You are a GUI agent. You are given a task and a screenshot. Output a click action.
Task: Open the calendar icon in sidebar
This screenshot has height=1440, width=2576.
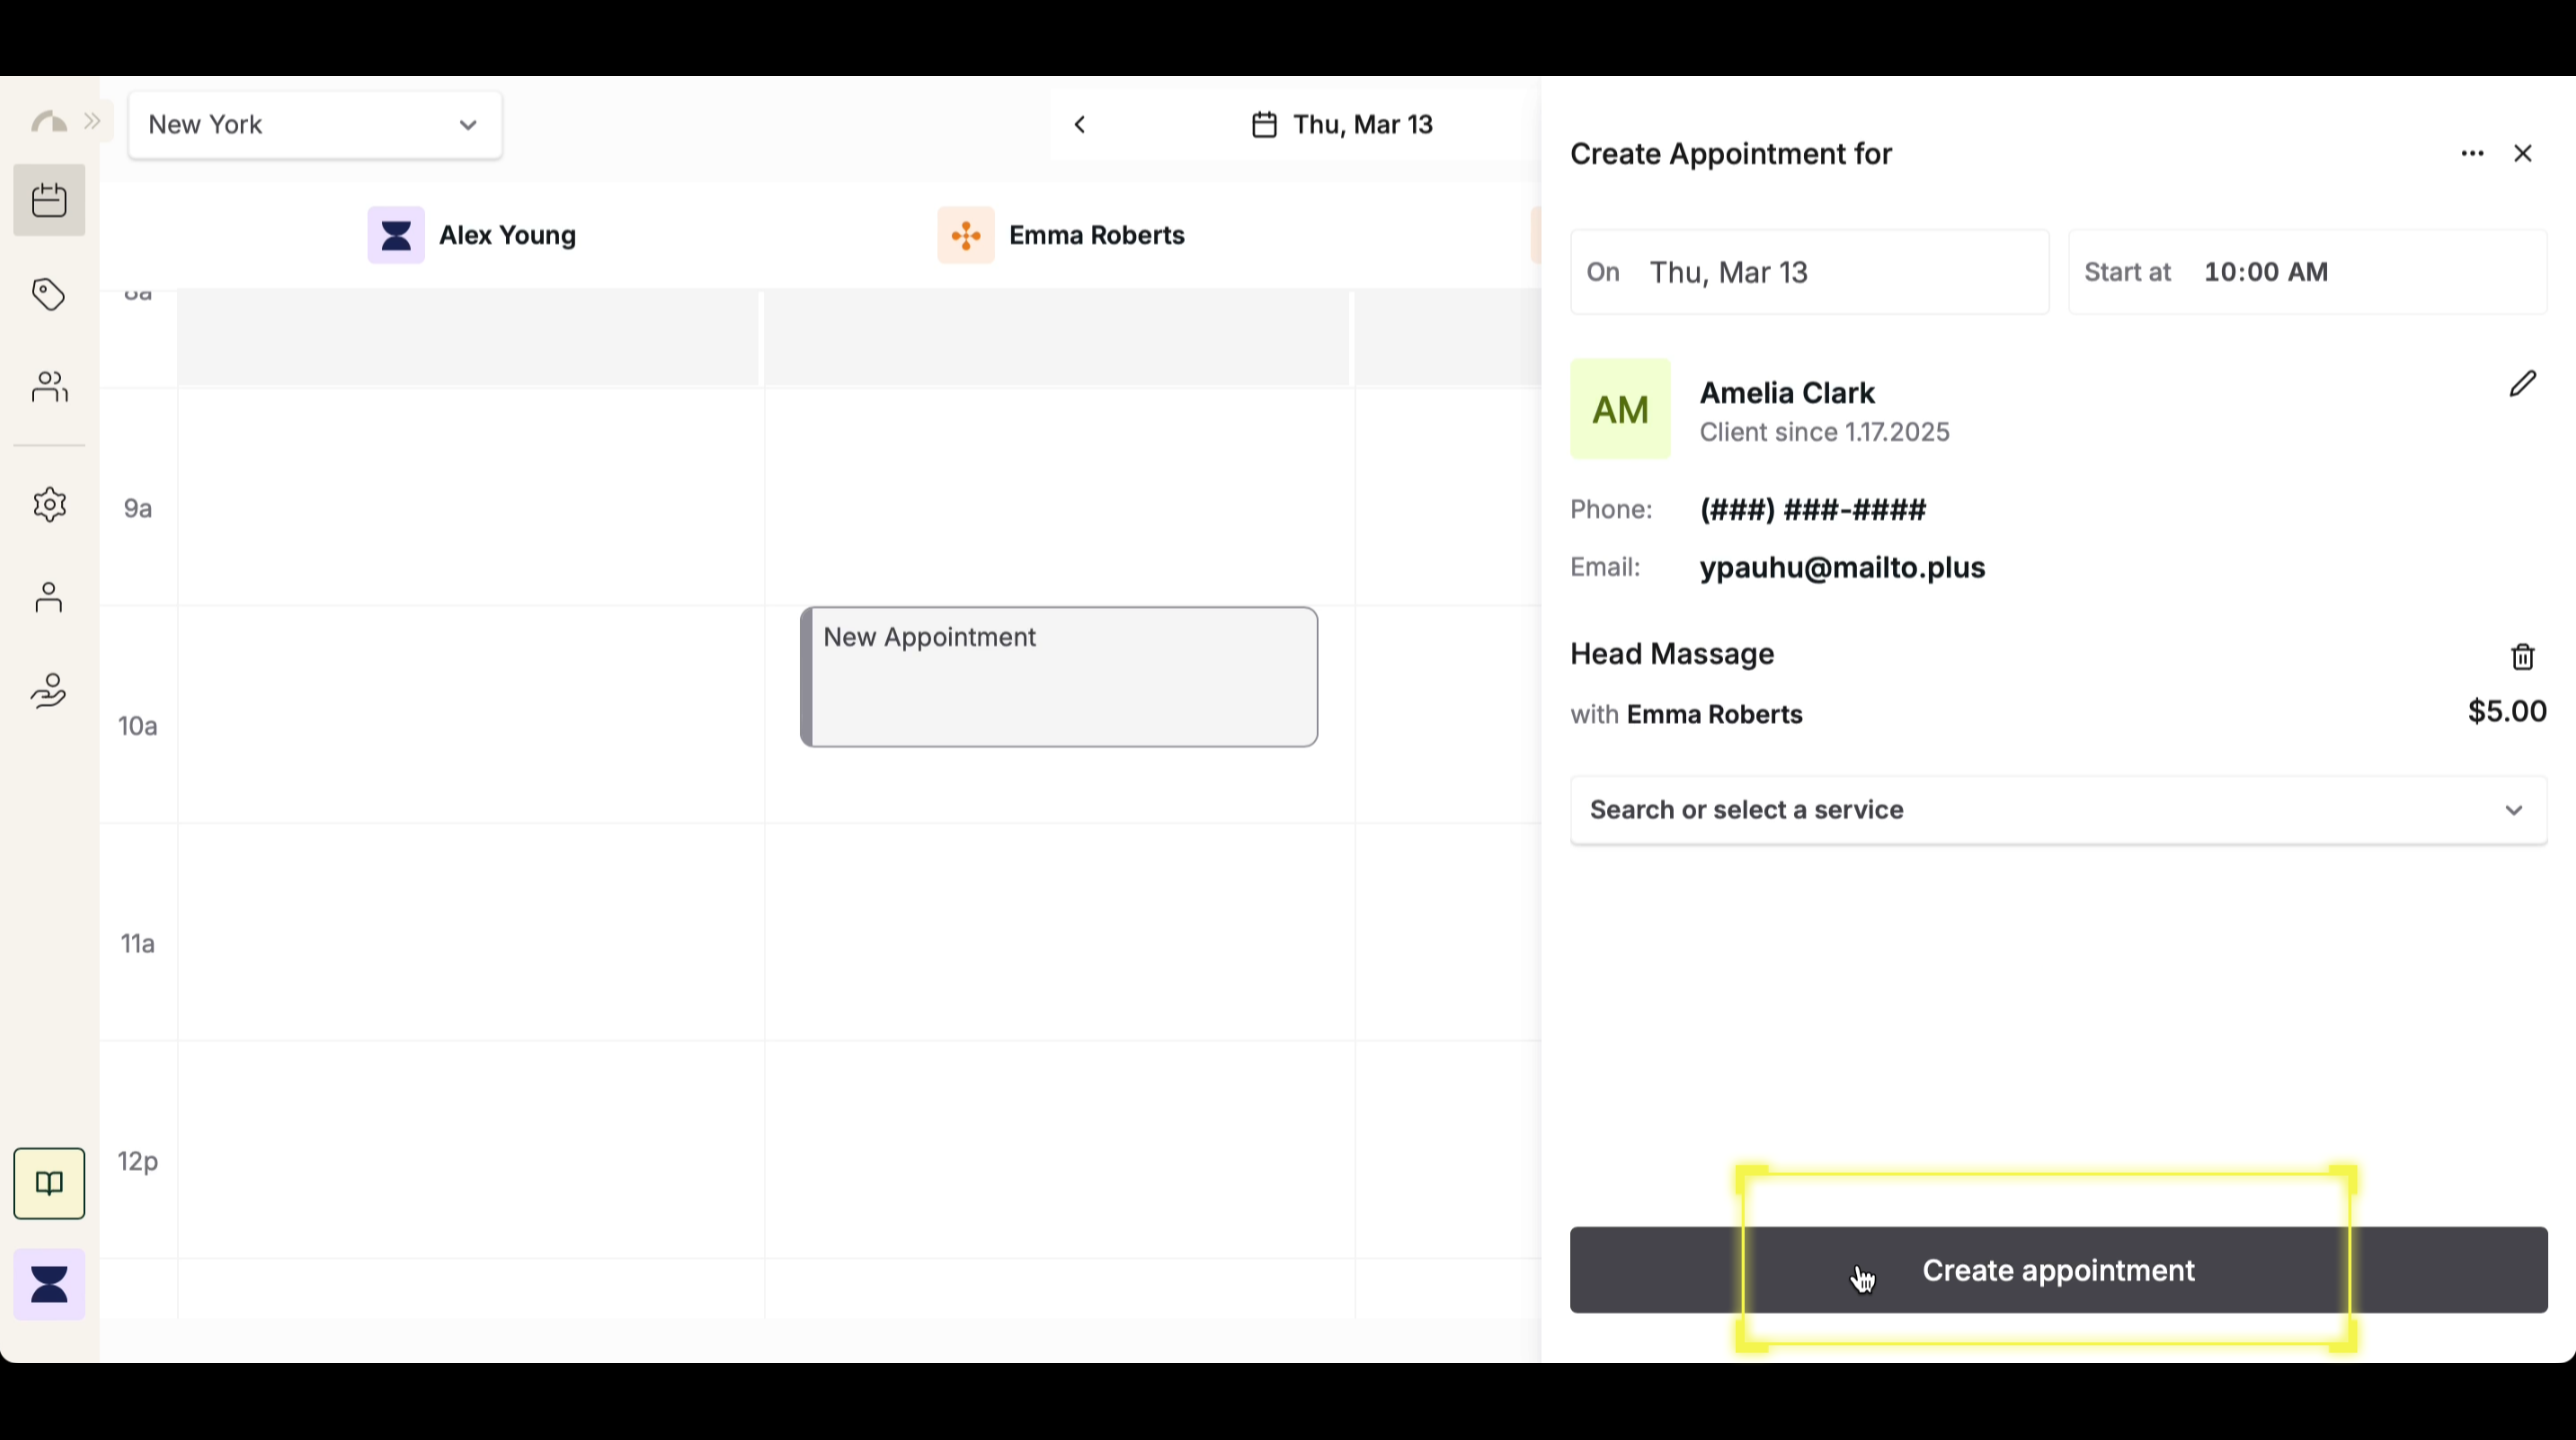pyautogui.click(x=49, y=200)
